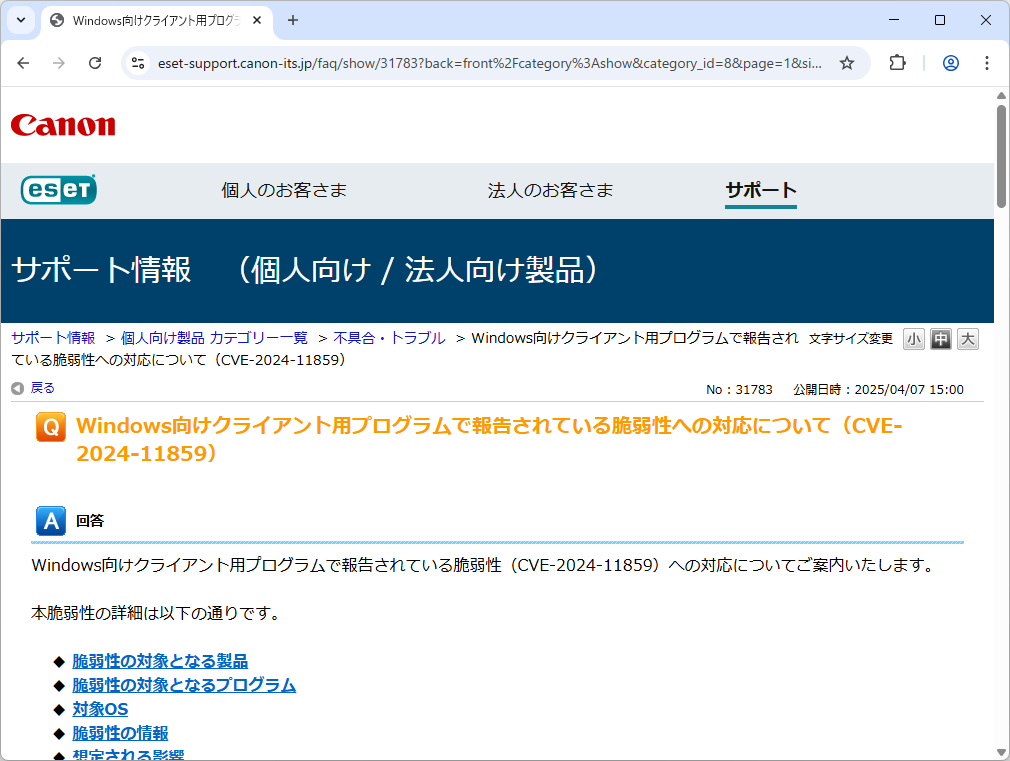
Task: Bookmark the page with the star icon
Action: [847, 62]
